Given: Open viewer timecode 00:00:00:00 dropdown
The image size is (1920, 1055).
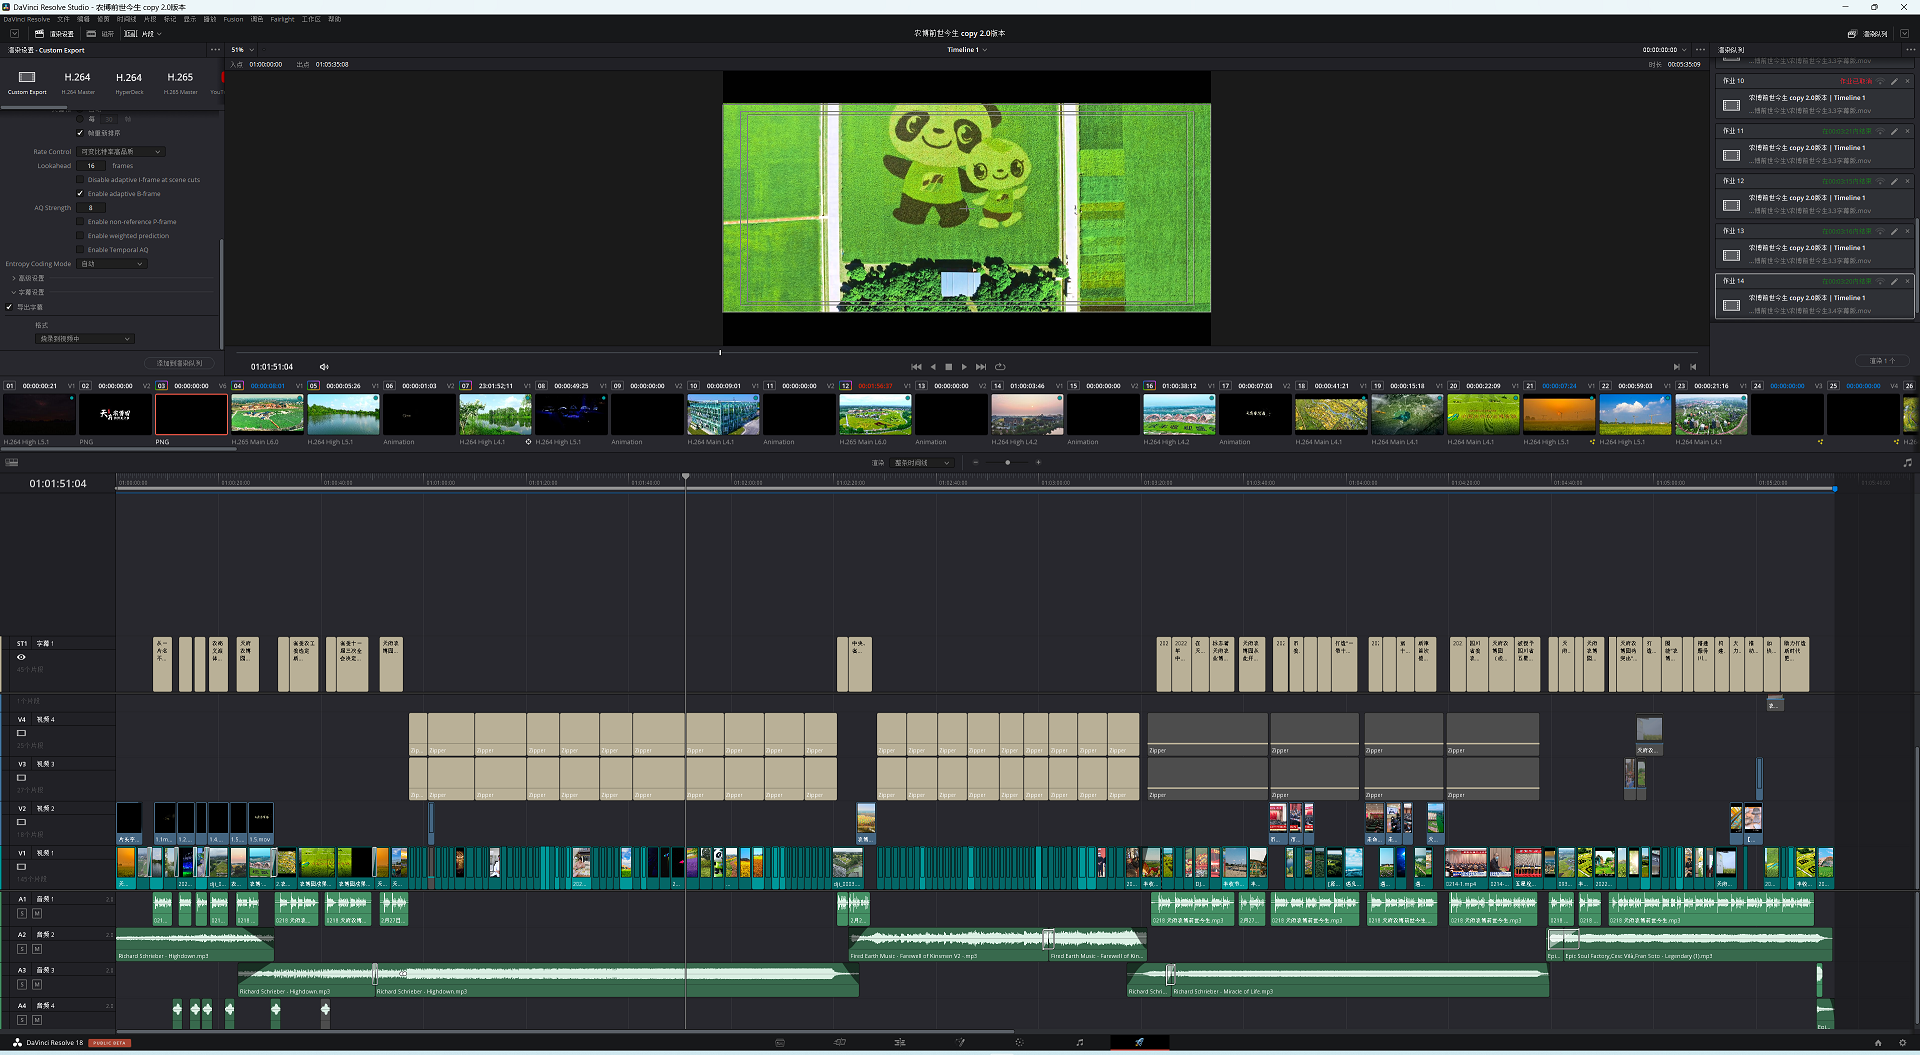Looking at the screenshot, I should (x=1664, y=50).
